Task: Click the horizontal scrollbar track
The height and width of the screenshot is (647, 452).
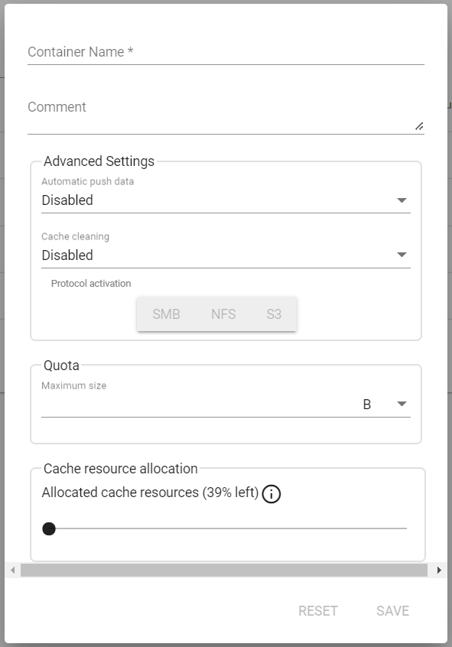Action: pos(224,570)
